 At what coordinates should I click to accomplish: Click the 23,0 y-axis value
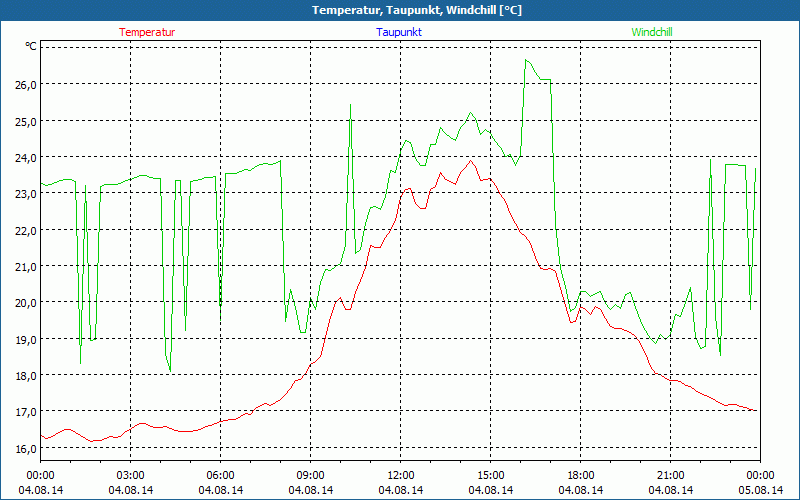tap(25, 194)
